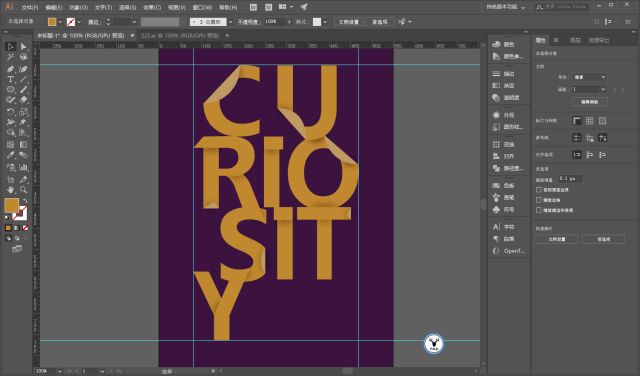This screenshot has height=376, width=640.
Task: Check the third checkbox for scaling strokes and effects
Action: (539, 210)
